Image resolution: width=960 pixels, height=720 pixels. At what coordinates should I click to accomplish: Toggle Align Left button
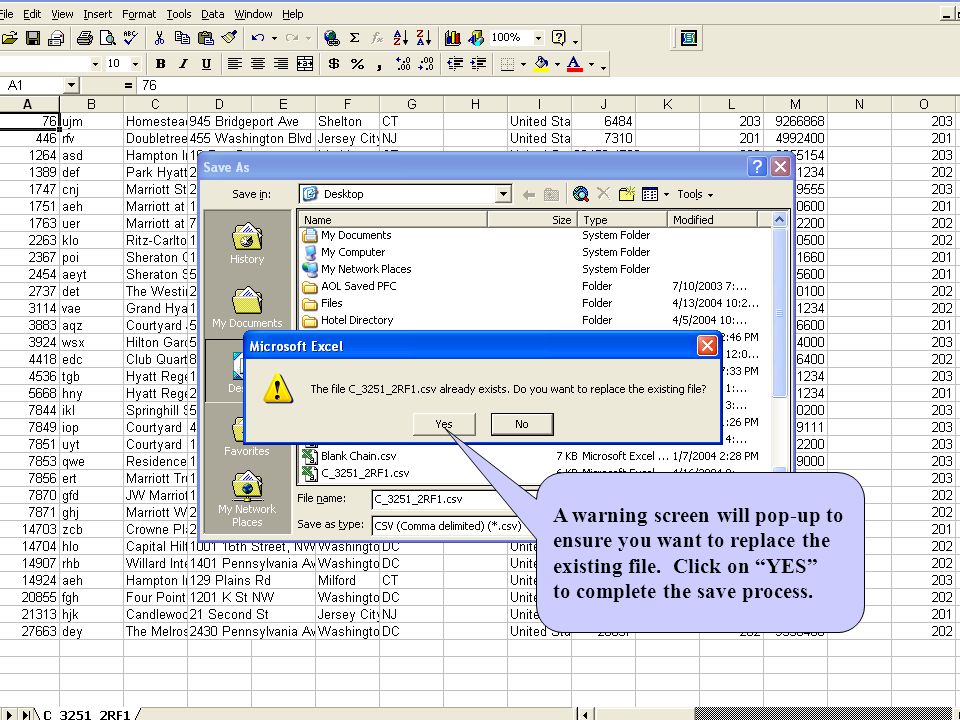pyautogui.click(x=234, y=64)
